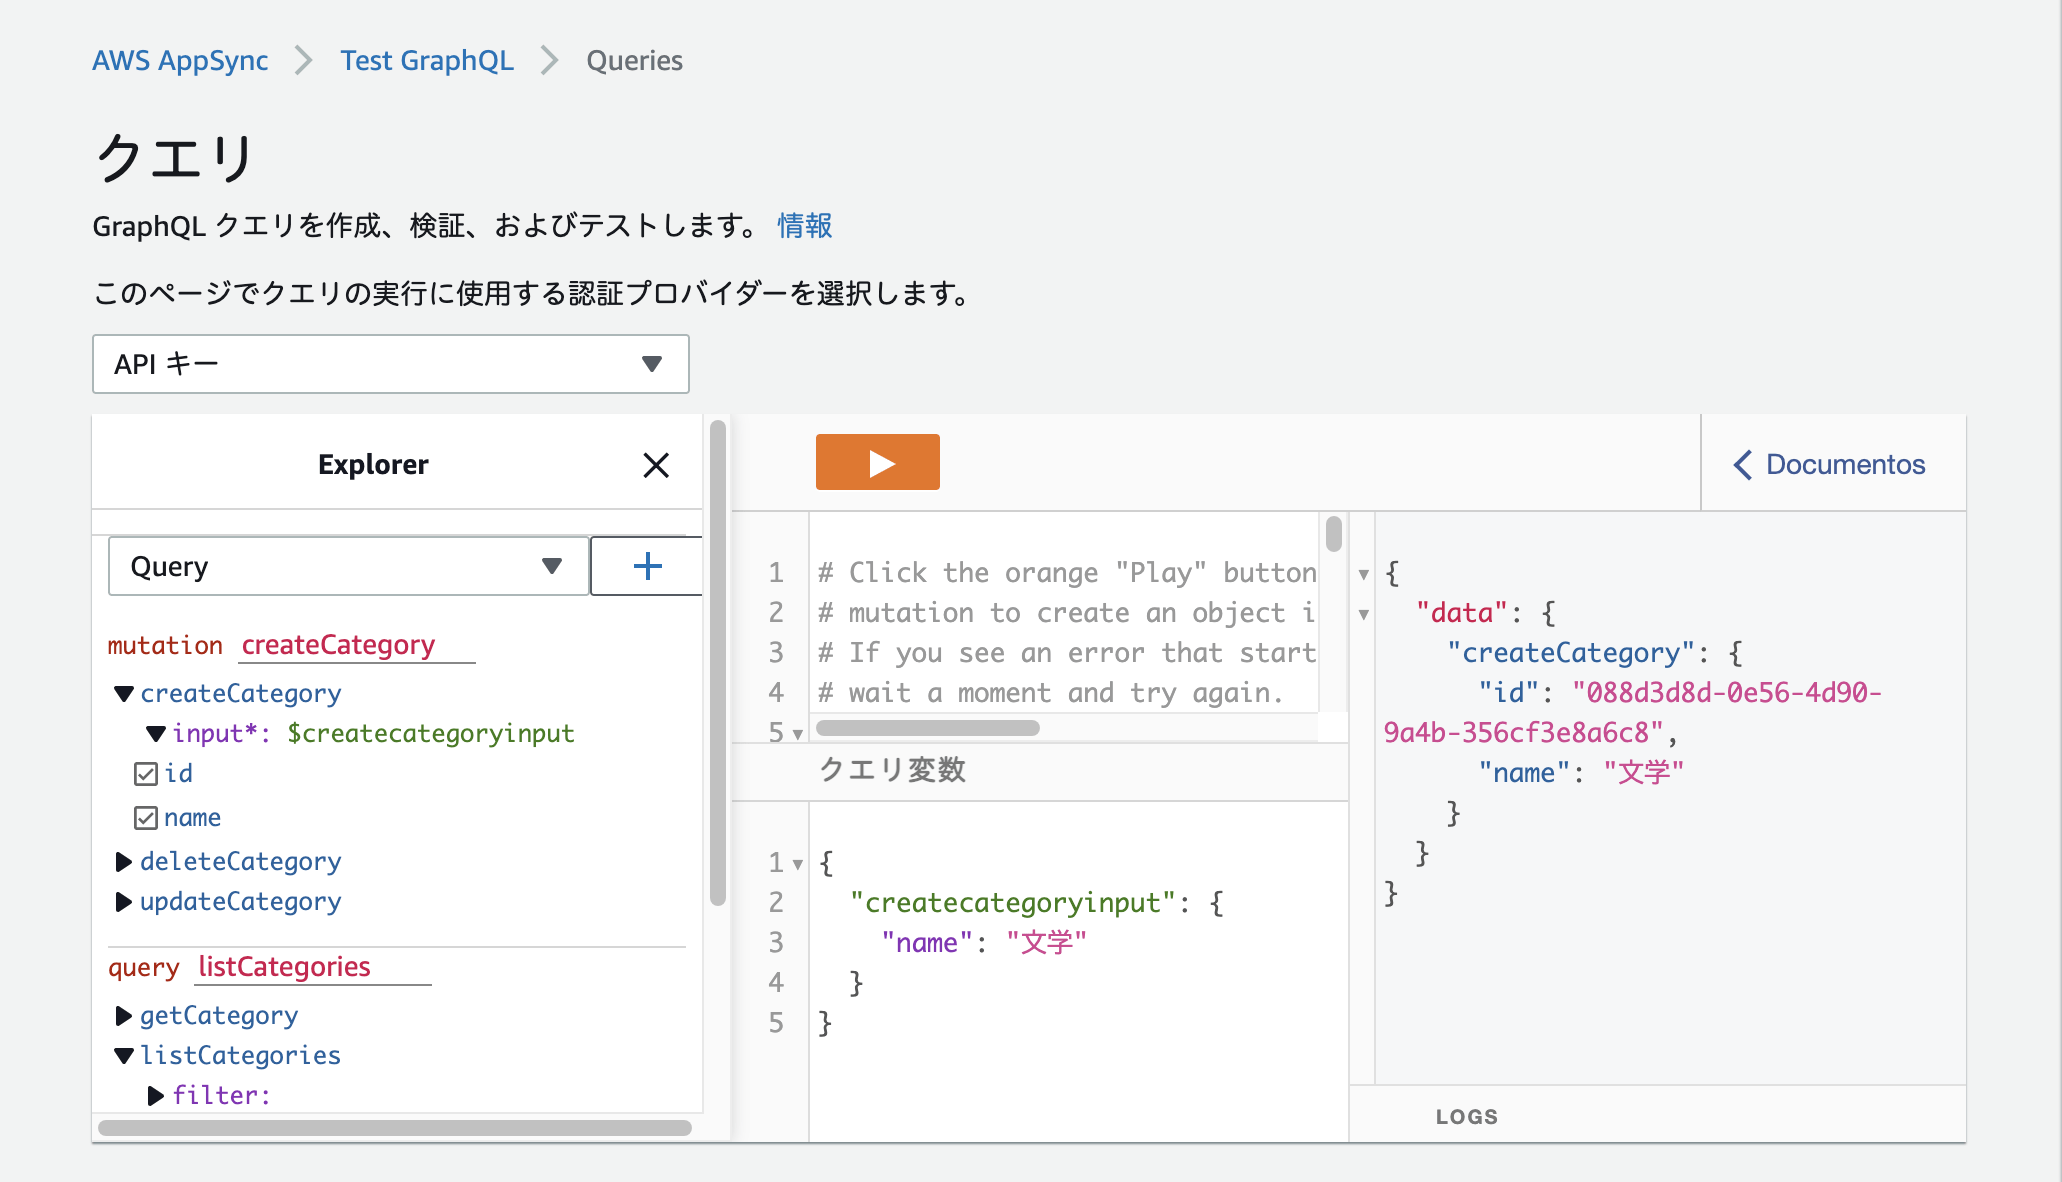Screen dimensions: 2062x1182
Task: Open the 情報 info link
Action: point(805,226)
